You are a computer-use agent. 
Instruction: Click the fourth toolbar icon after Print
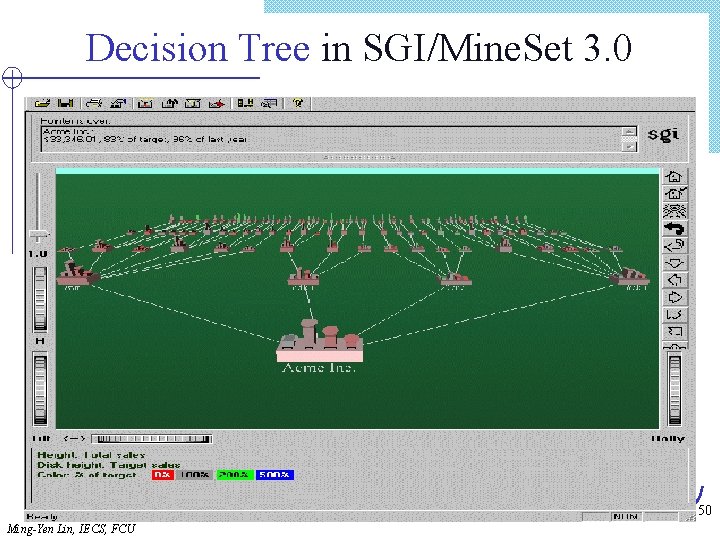pyautogui.click(x=192, y=103)
